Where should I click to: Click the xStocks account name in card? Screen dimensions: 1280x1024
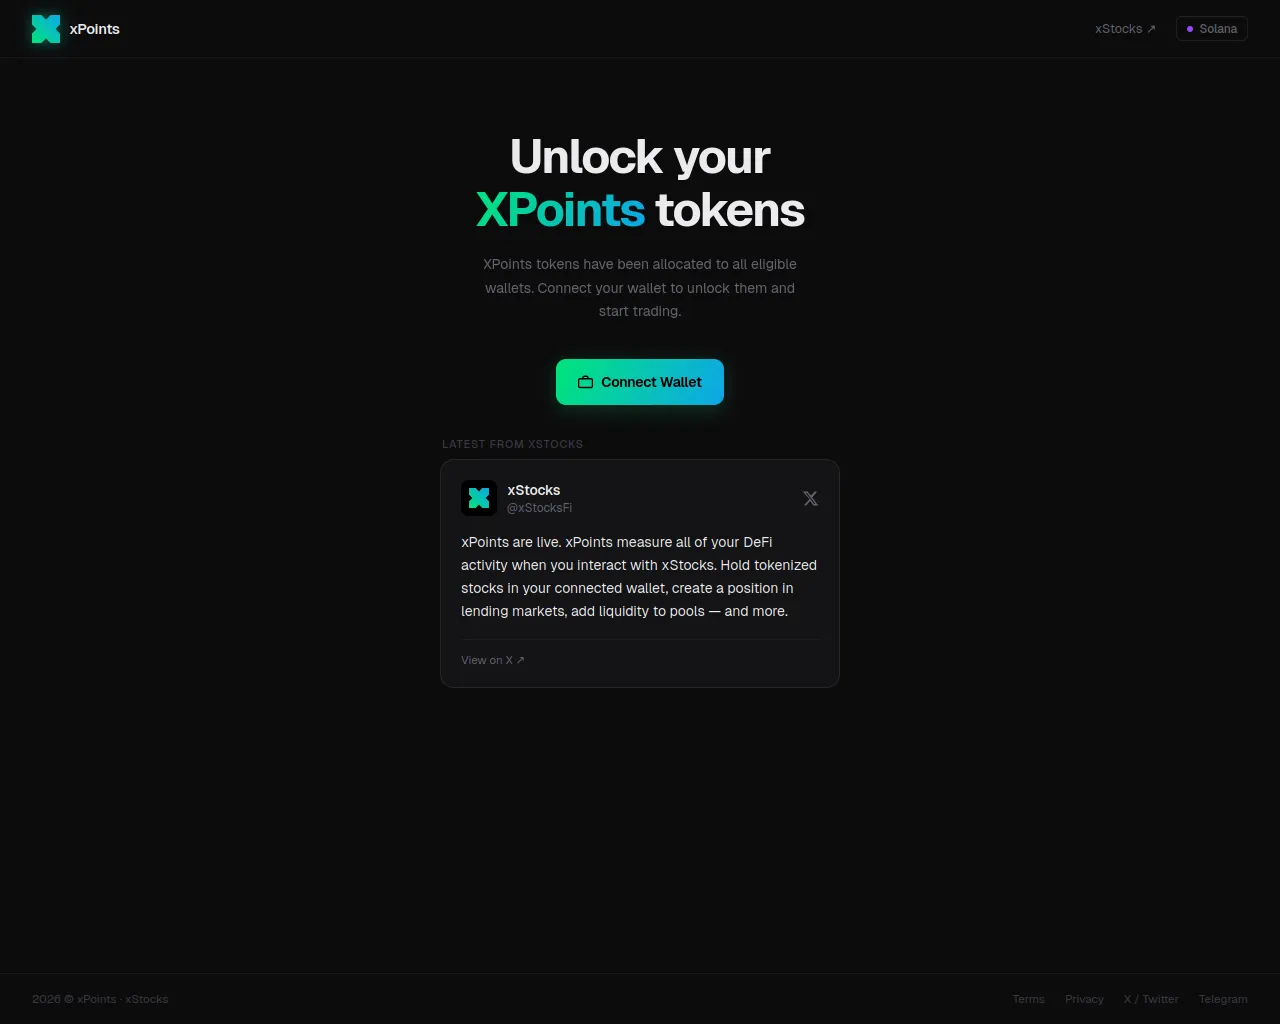coord(534,490)
